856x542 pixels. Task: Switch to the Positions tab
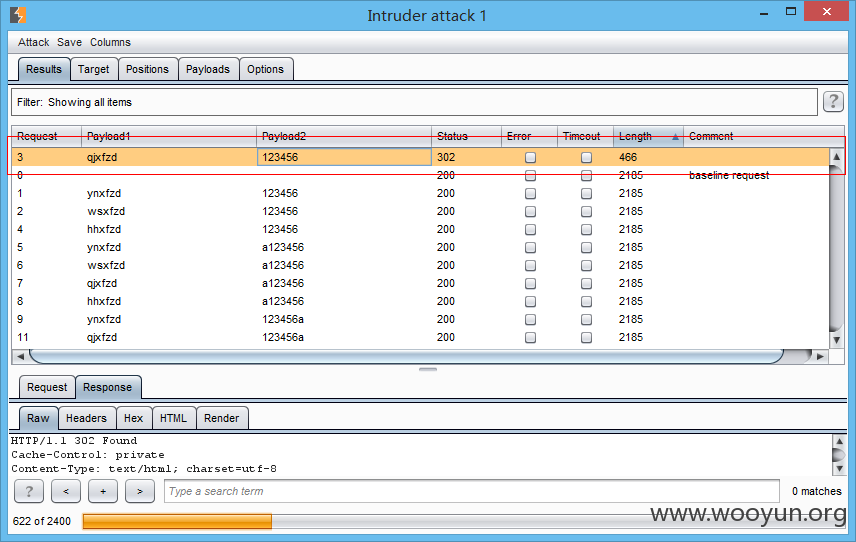coord(147,69)
